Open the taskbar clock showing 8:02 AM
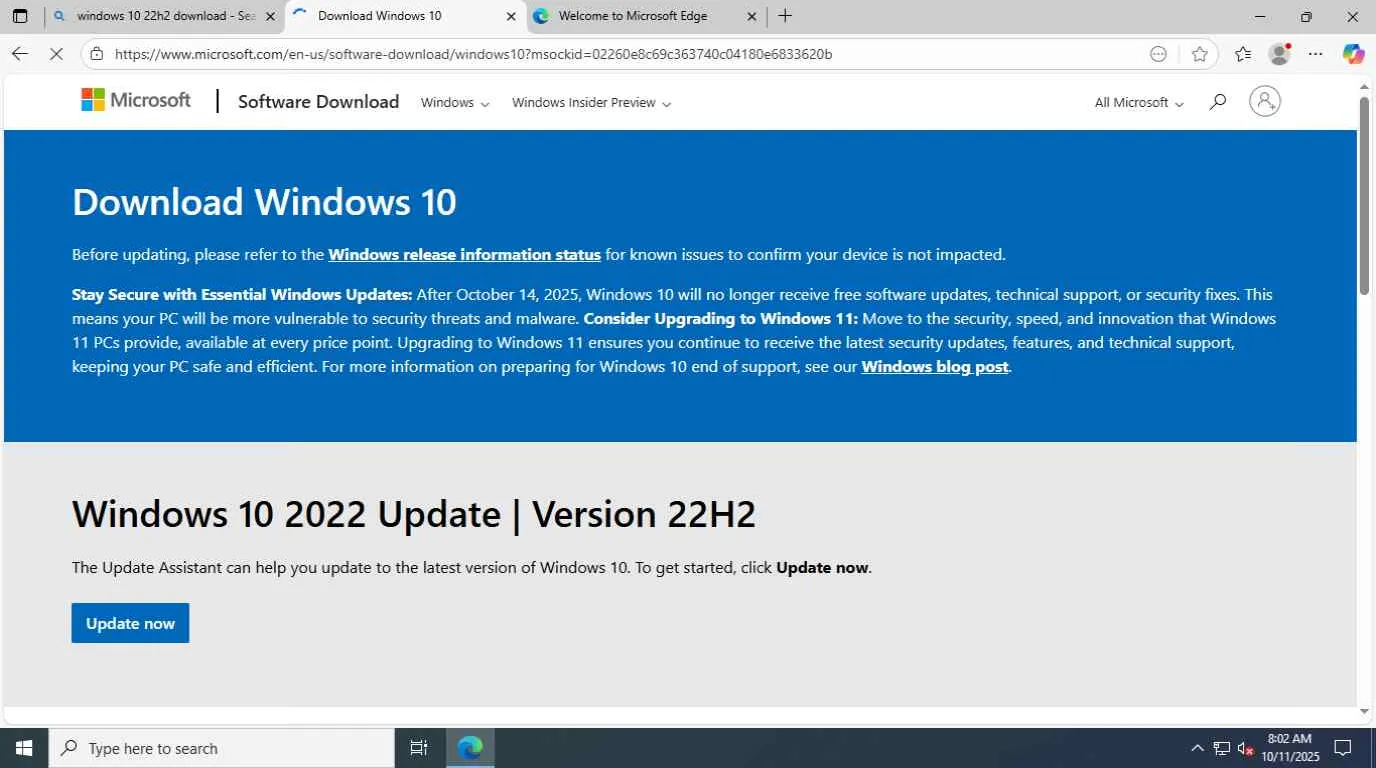The width and height of the screenshot is (1376, 768). [x=1292, y=748]
